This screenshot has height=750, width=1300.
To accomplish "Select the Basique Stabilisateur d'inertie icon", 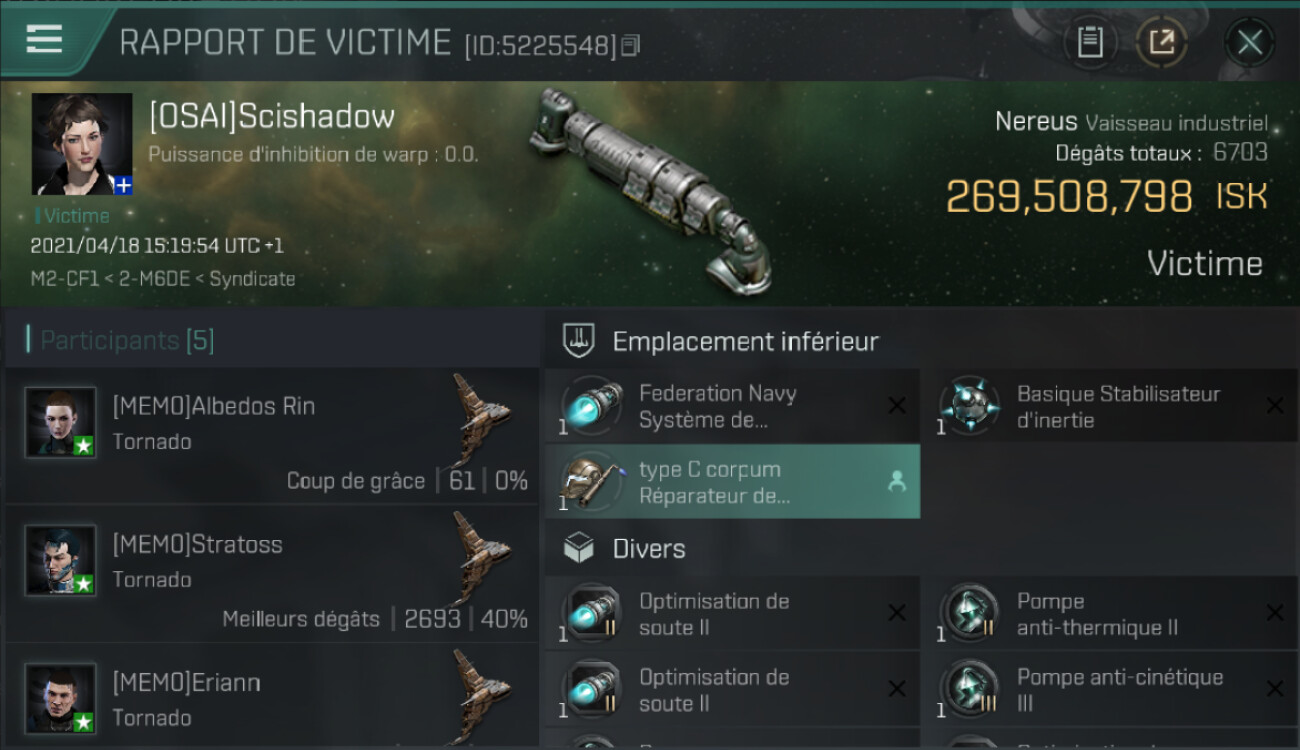I will point(970,407).
